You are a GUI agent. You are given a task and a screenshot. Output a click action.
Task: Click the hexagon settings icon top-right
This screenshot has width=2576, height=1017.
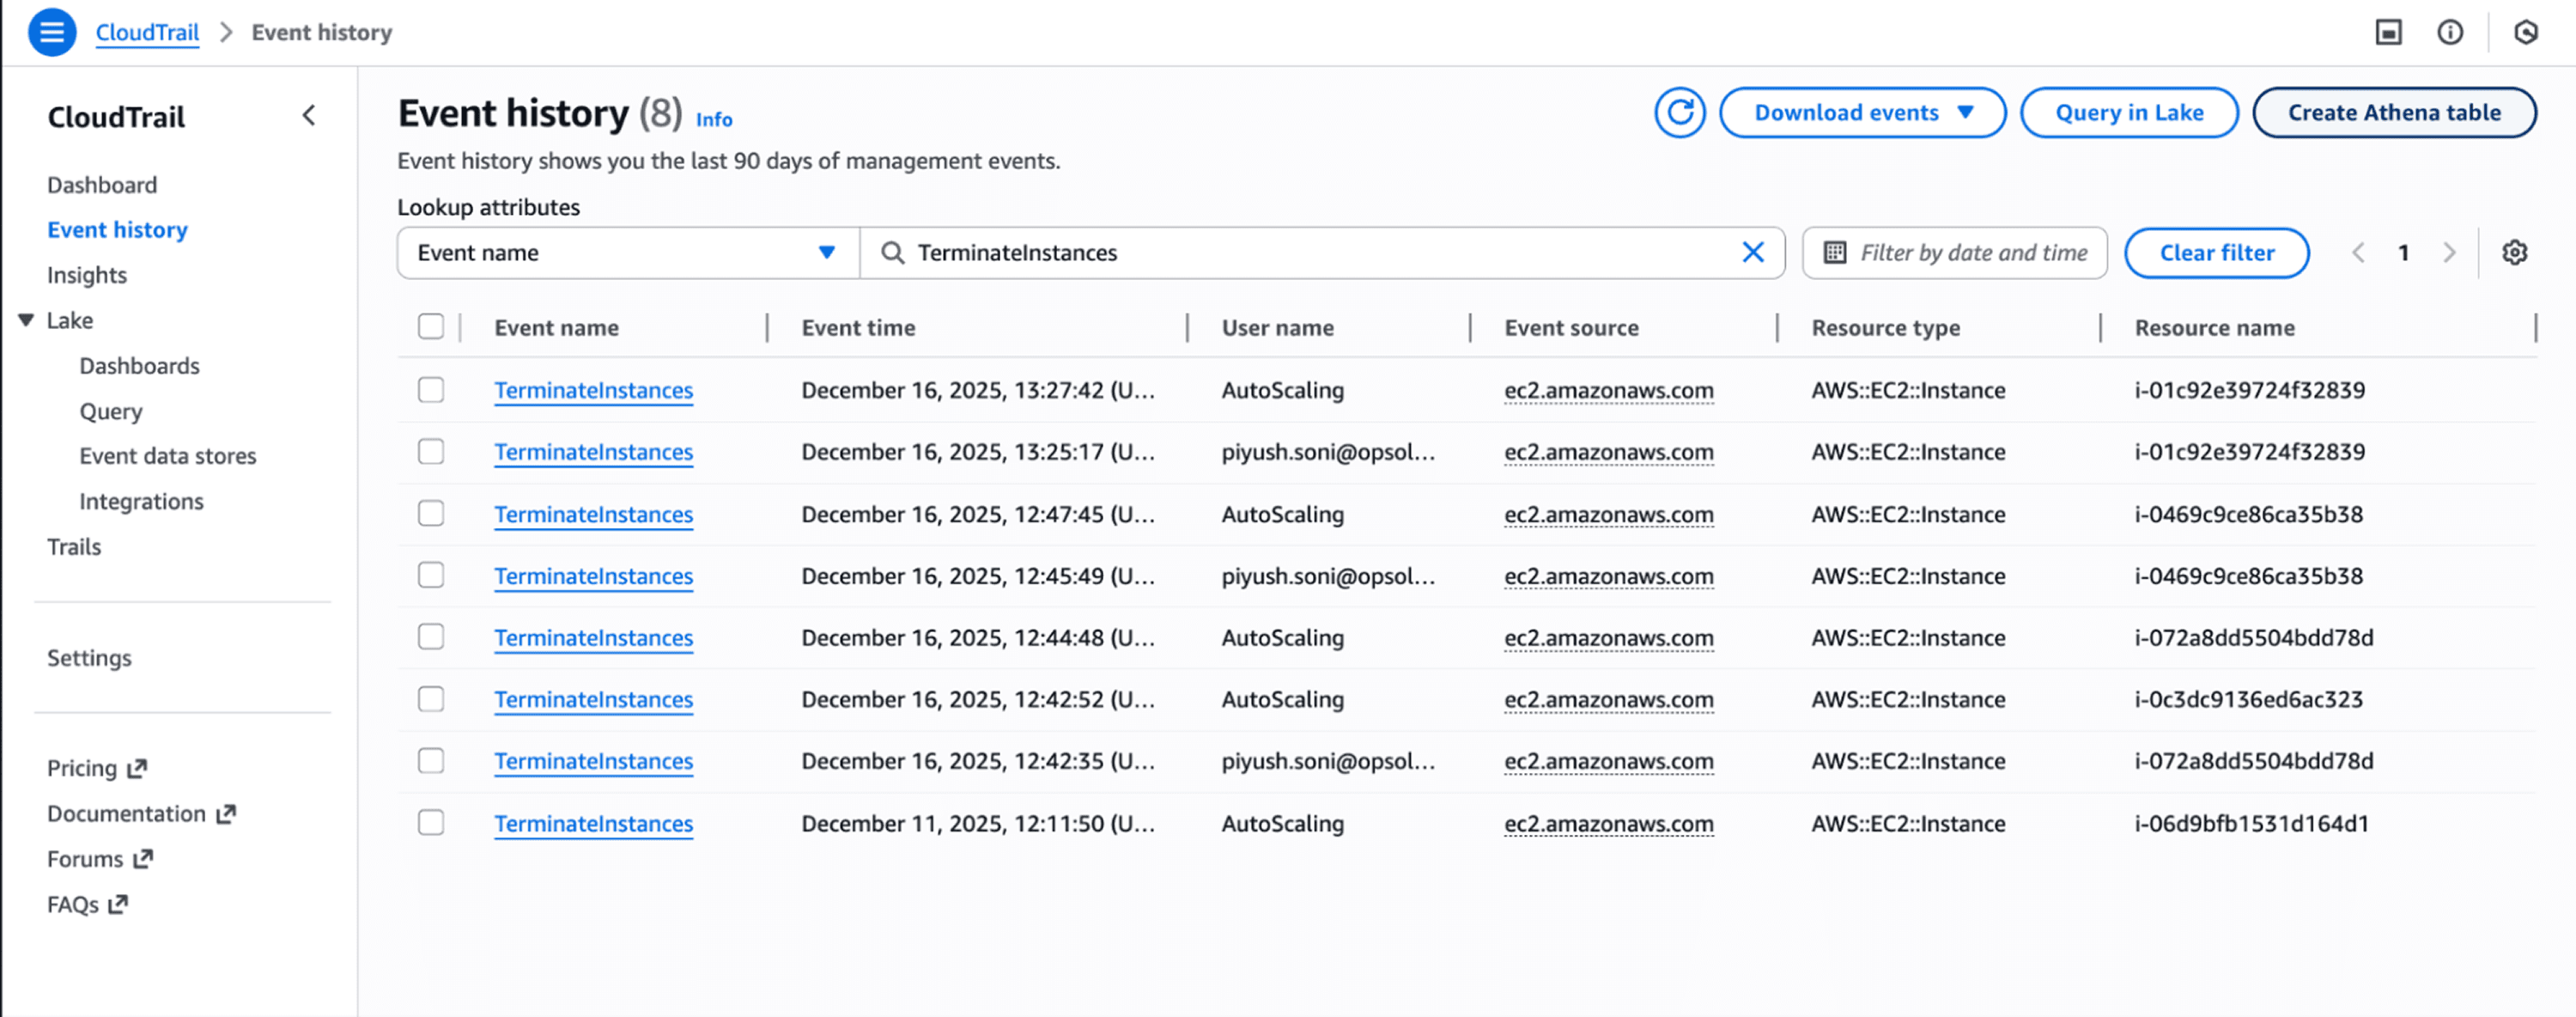click(2525, 33)
